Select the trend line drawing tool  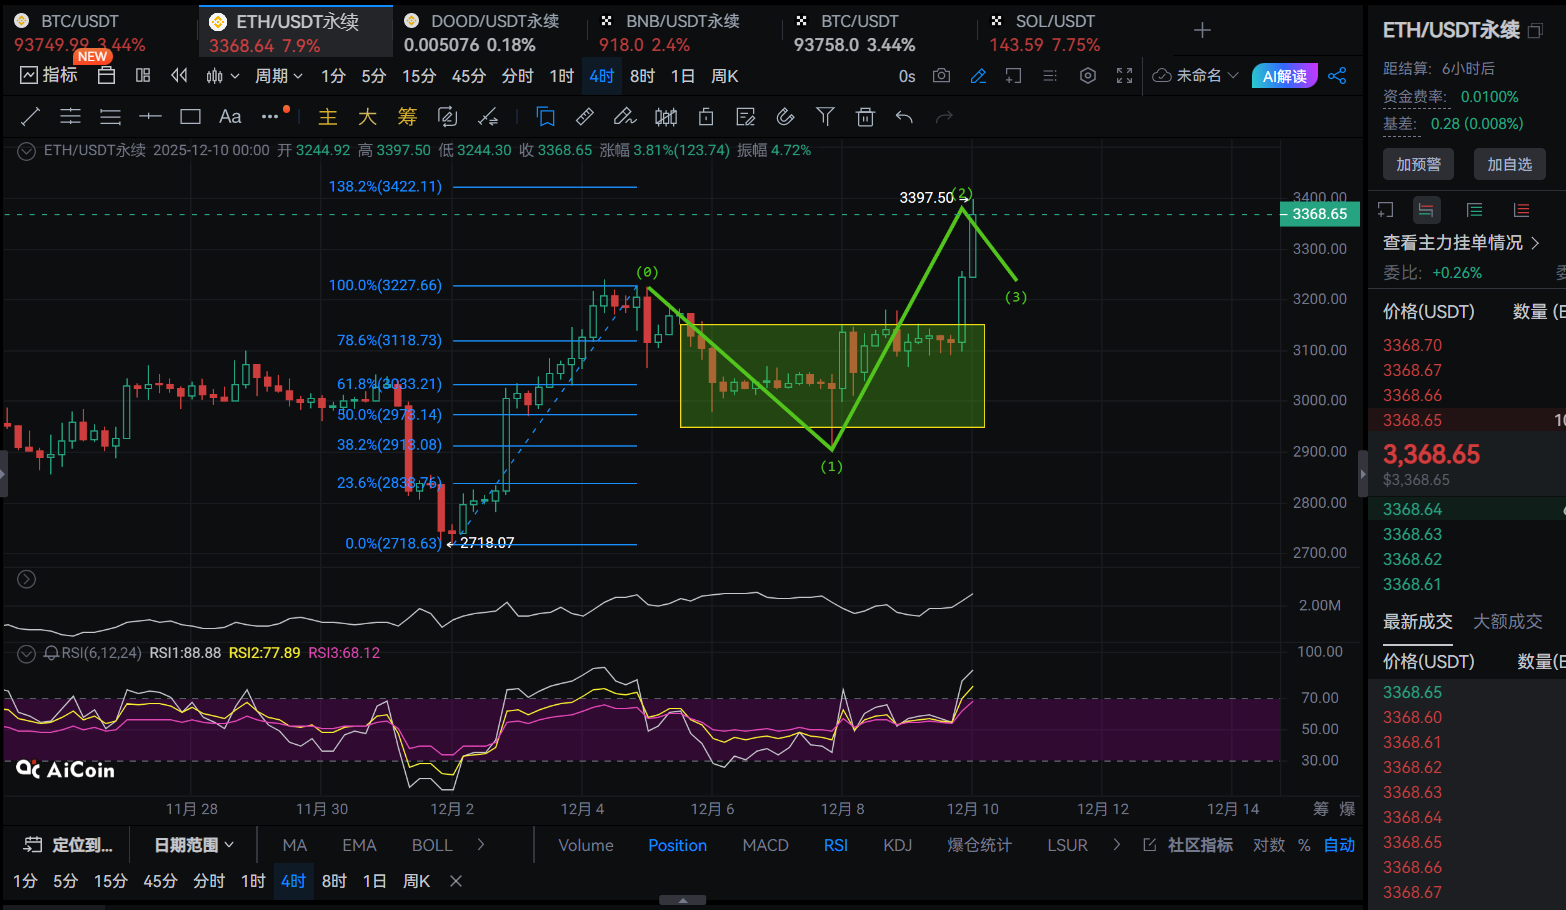click(x=31, y=117)
